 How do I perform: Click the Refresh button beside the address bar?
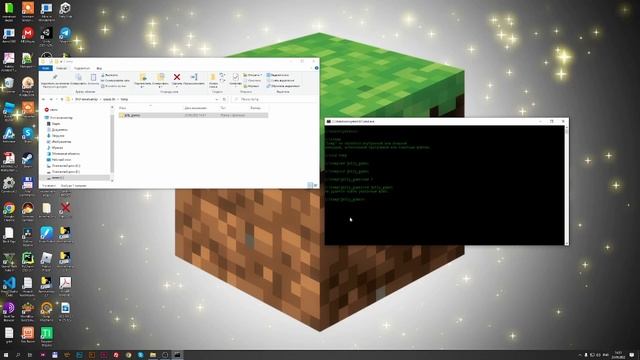[x=224, y=99]
